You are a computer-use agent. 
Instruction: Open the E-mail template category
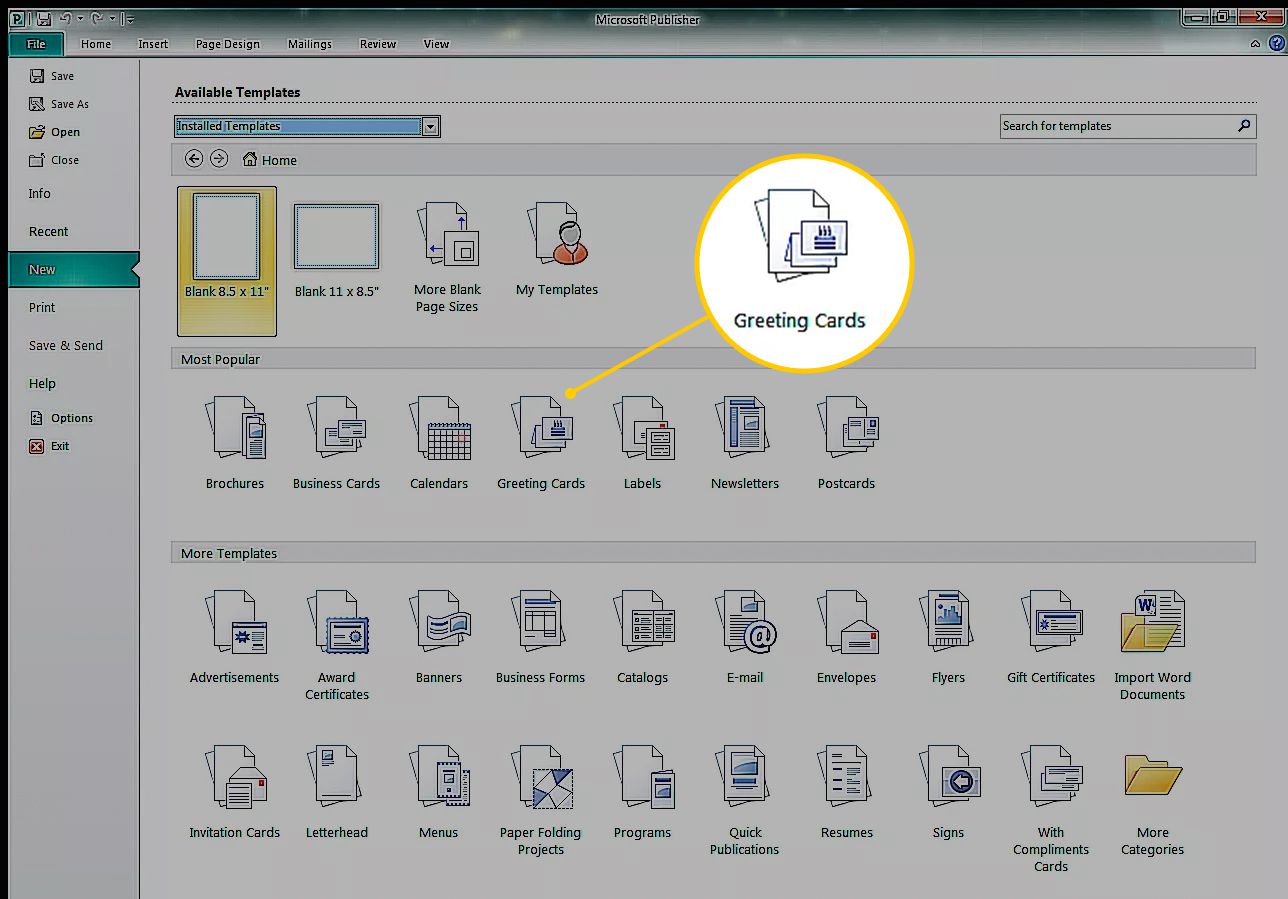(x=745, y=636)
